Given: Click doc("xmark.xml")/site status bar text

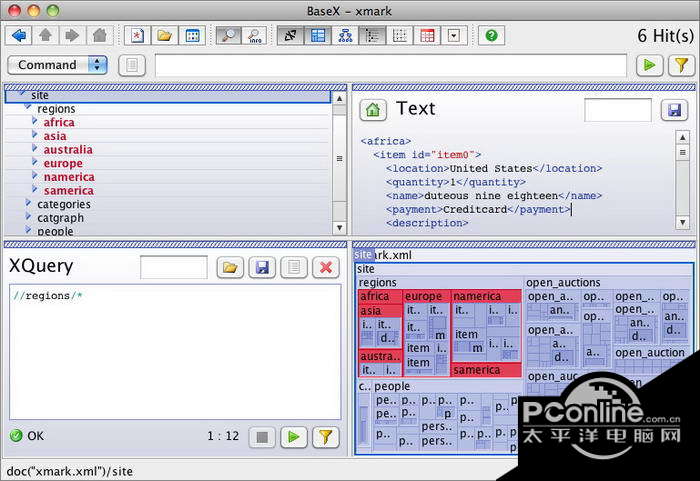Looking at the screenshot, I should point(70,471).
